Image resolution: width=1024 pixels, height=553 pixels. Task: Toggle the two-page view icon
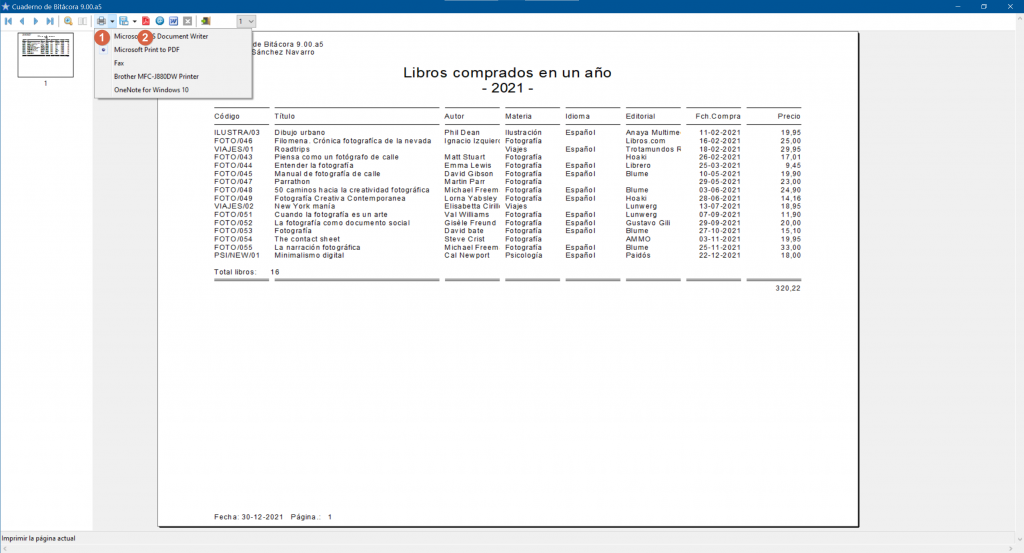(x=82, y=21)
